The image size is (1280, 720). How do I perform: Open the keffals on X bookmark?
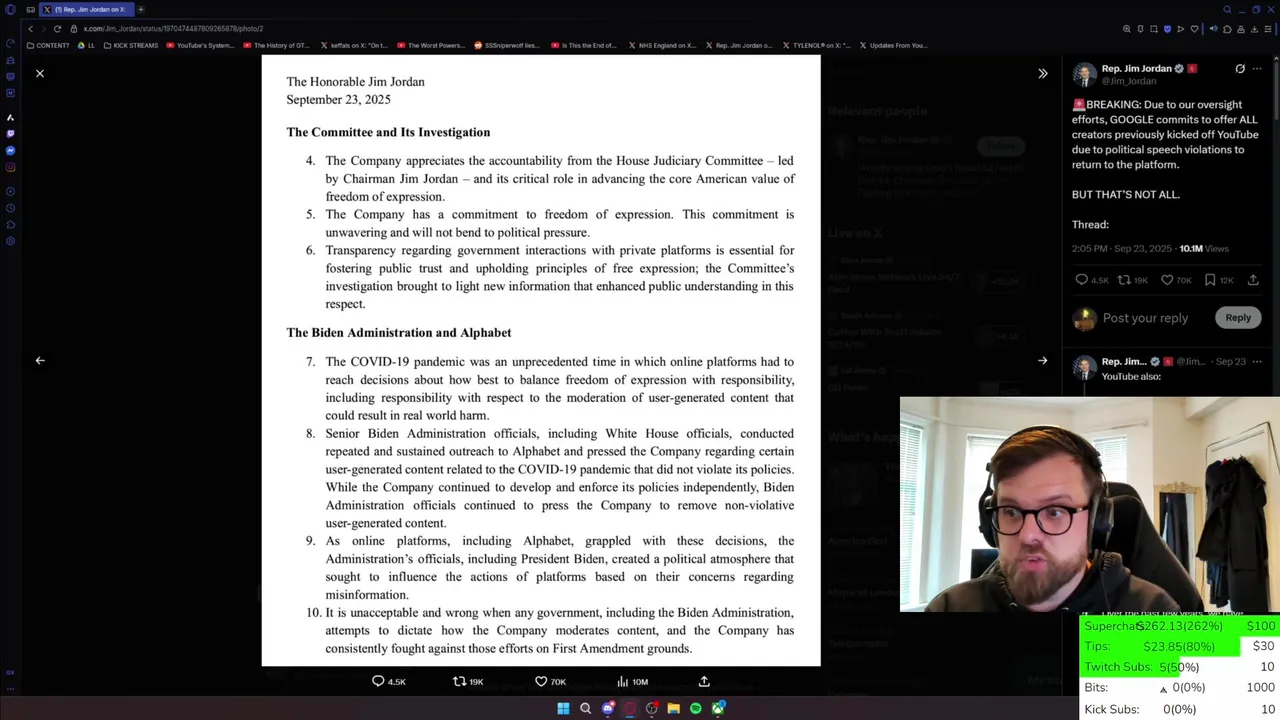click(354, 45)
